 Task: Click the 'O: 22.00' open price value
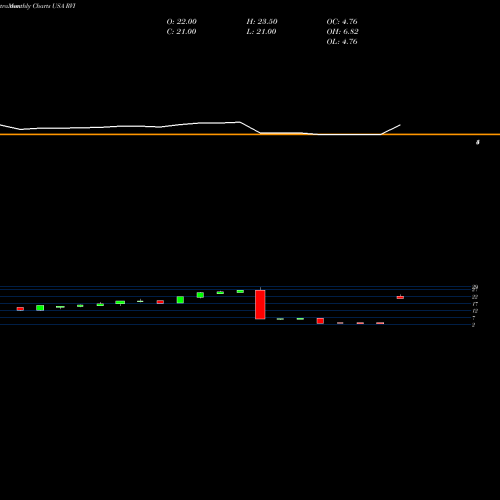(182, 22)
